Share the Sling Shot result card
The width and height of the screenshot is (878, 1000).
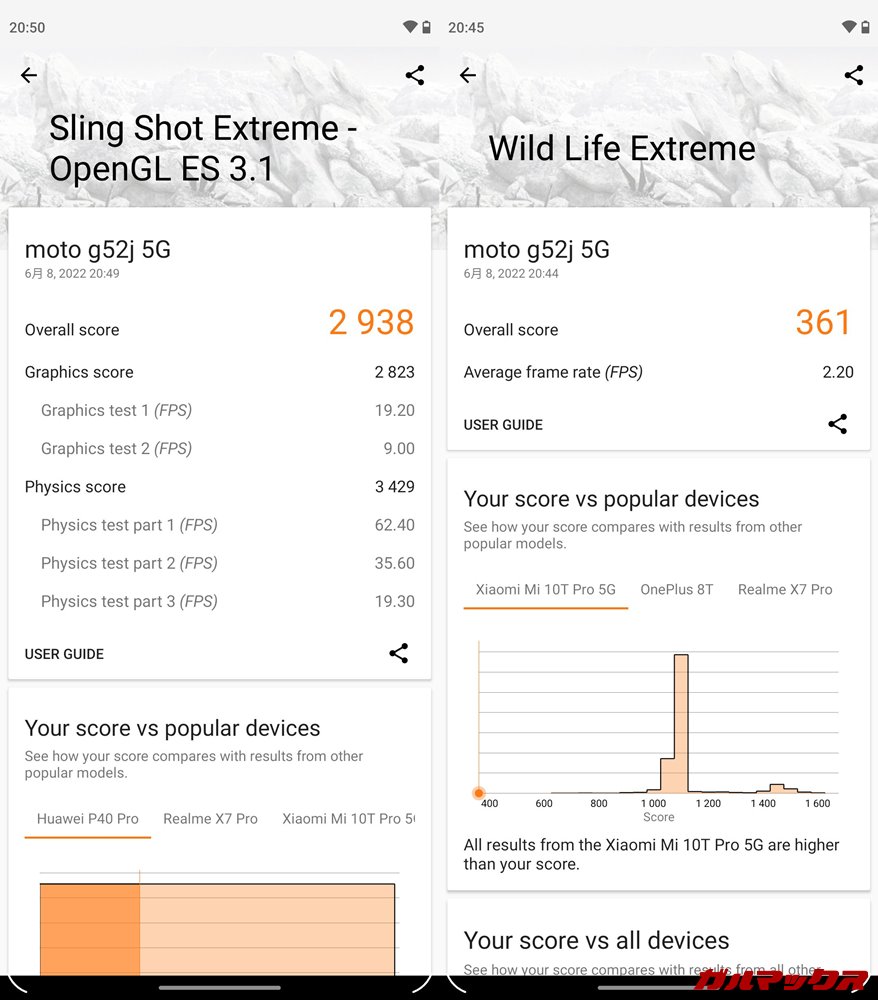tap(398, 654)
